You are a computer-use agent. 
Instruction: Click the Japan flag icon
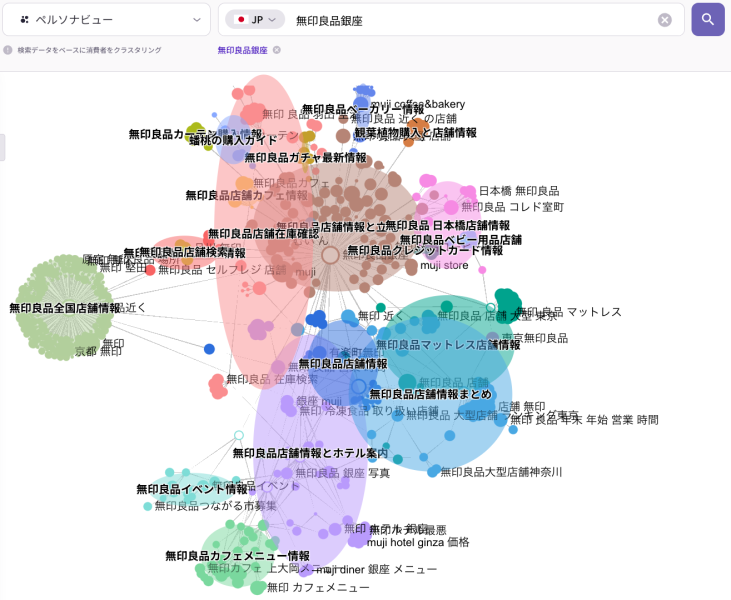point(241,20)
